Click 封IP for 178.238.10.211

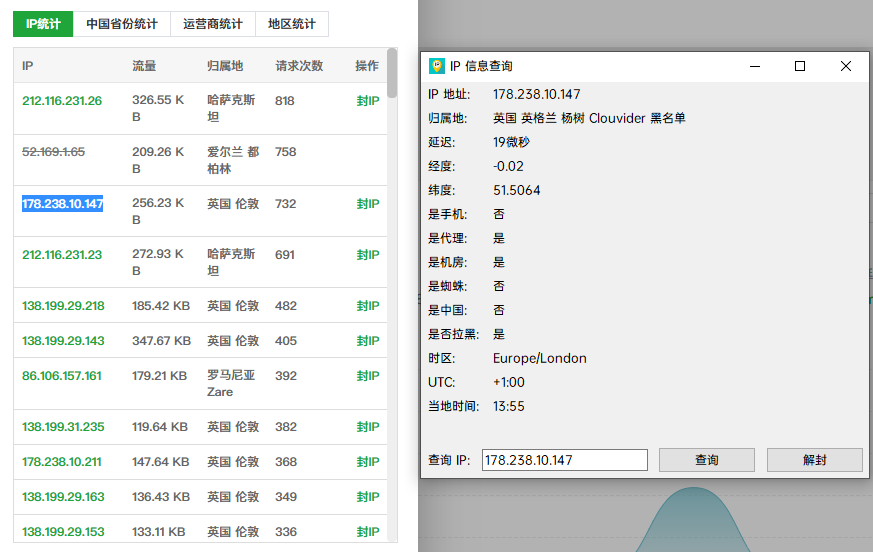[367, 462]
